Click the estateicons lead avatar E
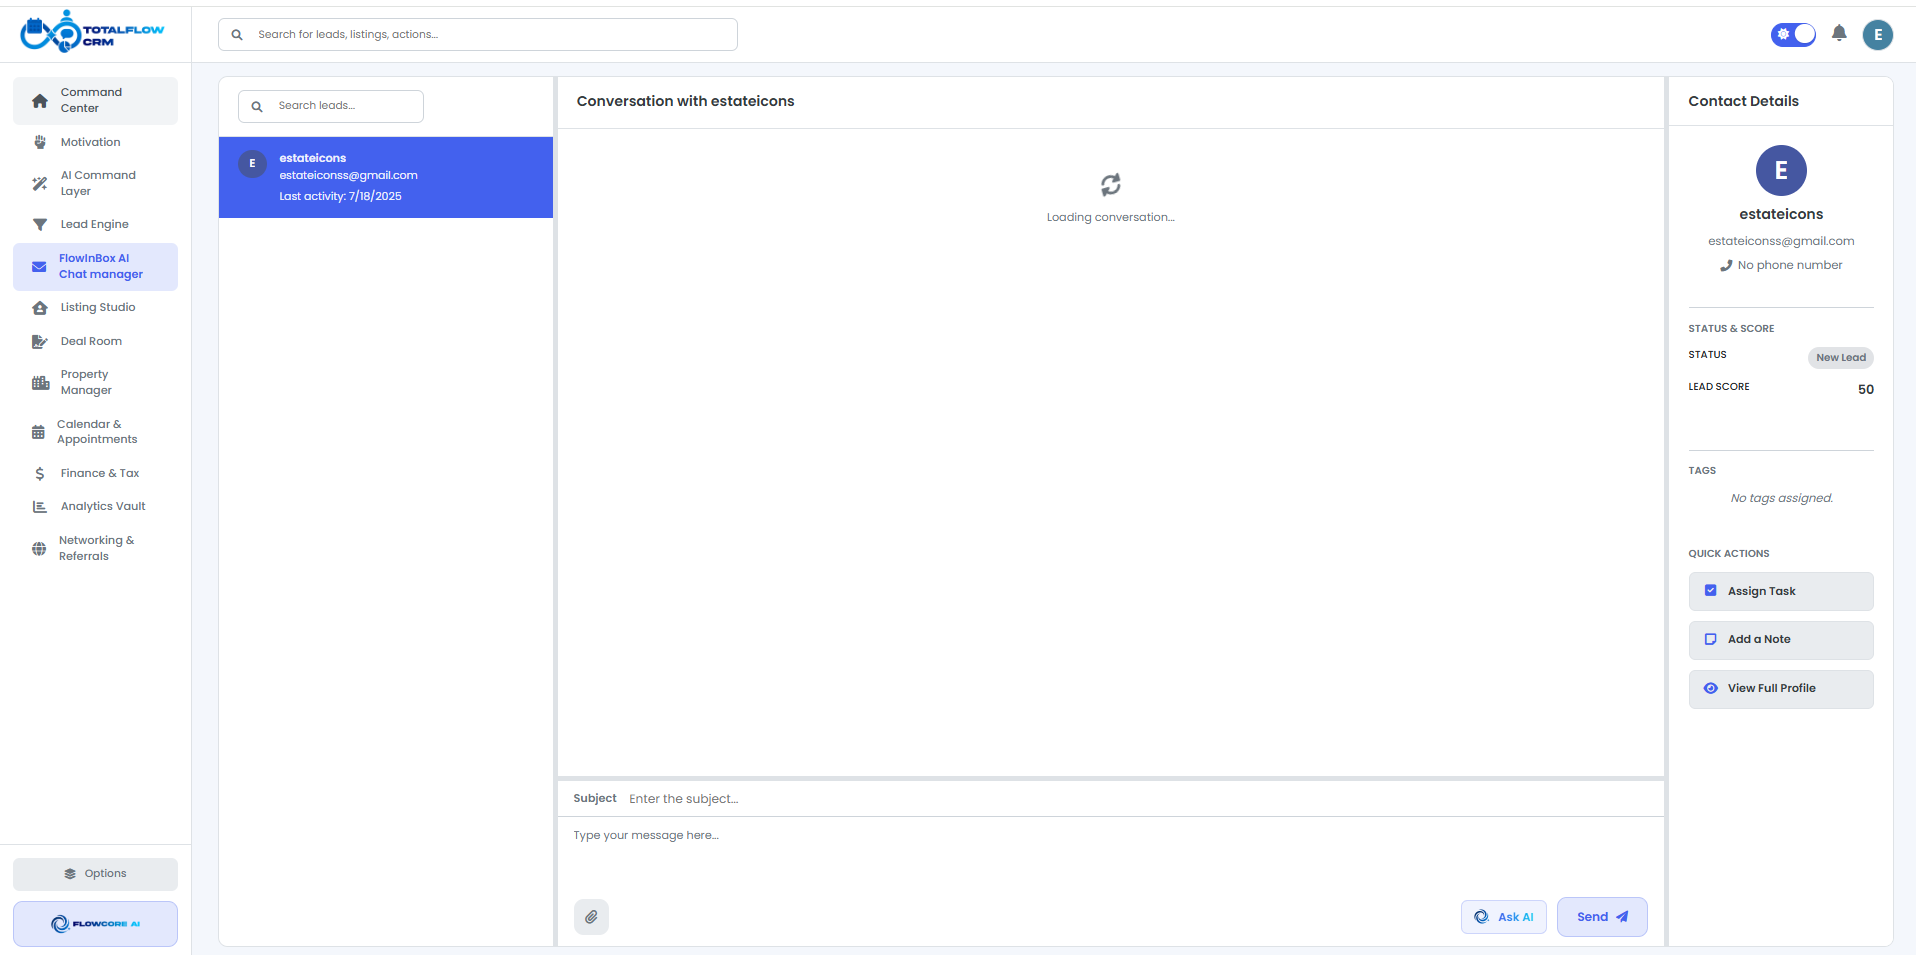This screenshot has height=955, width=1916. click(252, 163)
